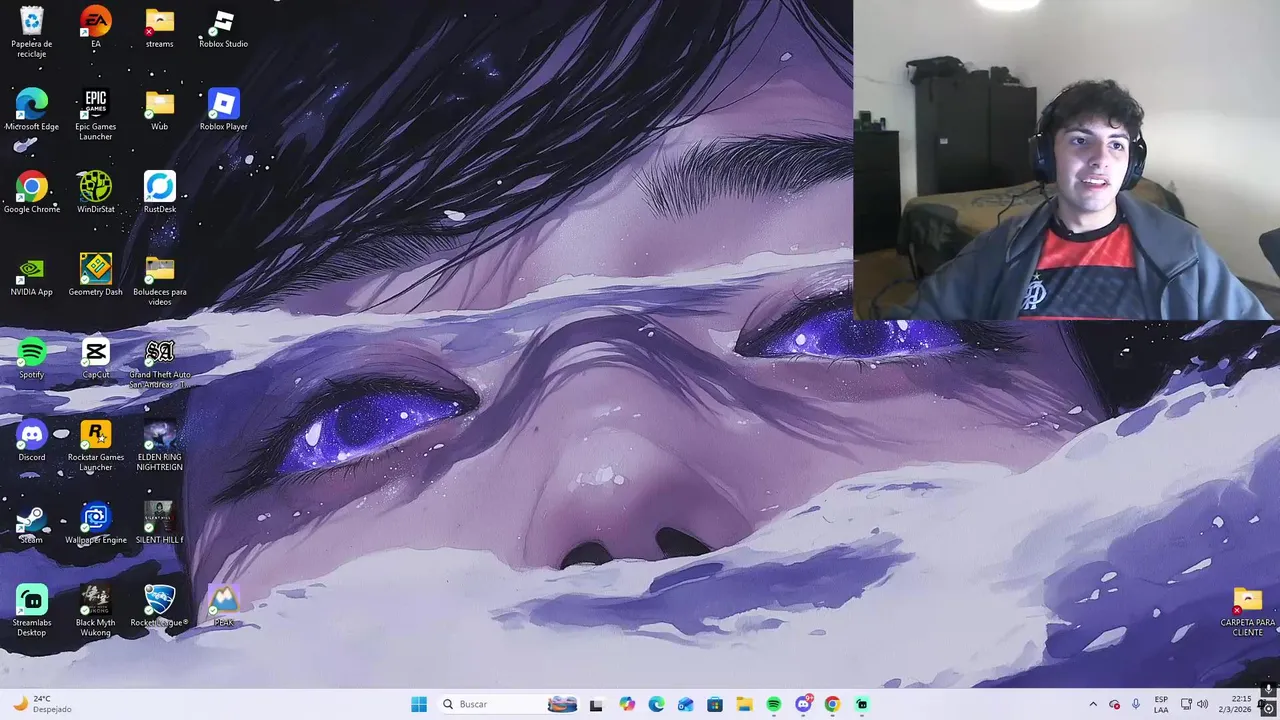This screenshot has width=1280, height=720.
Task: Open Microsoft Edge desktop shortcut
Action: [x=32, y=110]
